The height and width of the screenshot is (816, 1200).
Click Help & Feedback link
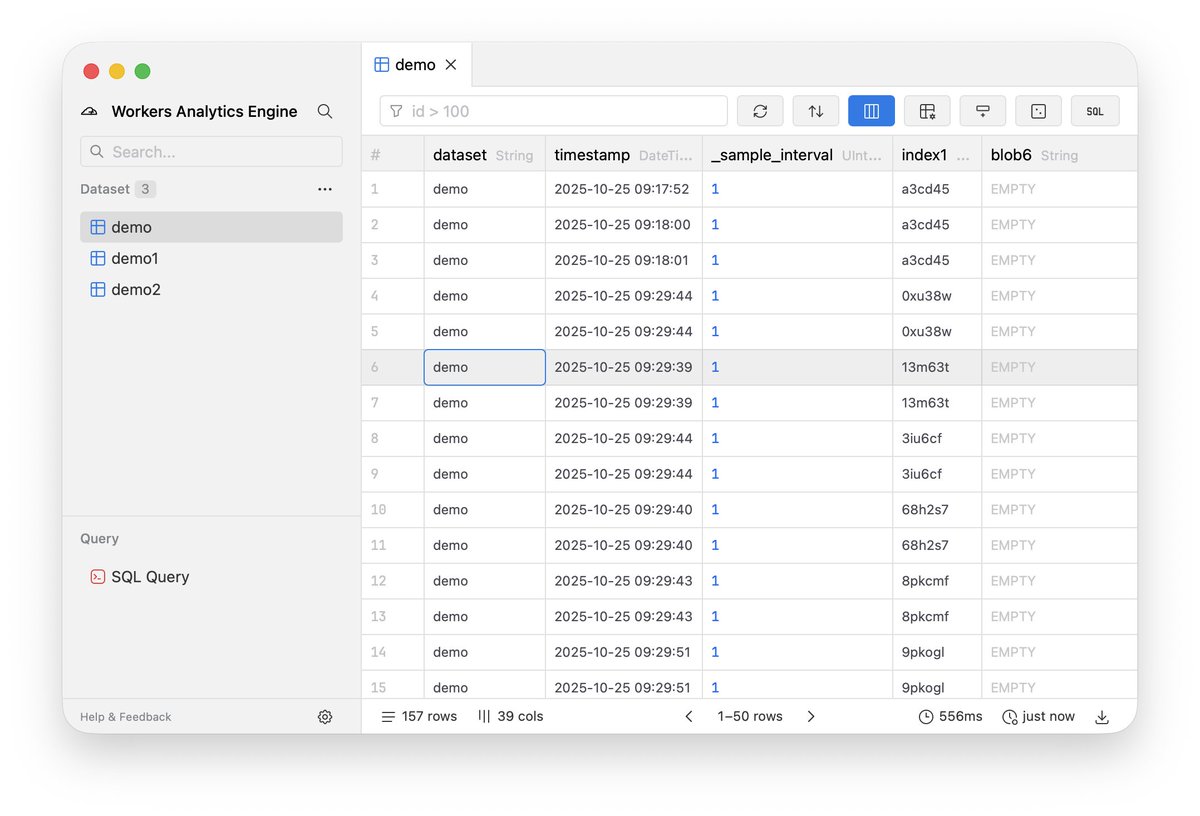126,717
